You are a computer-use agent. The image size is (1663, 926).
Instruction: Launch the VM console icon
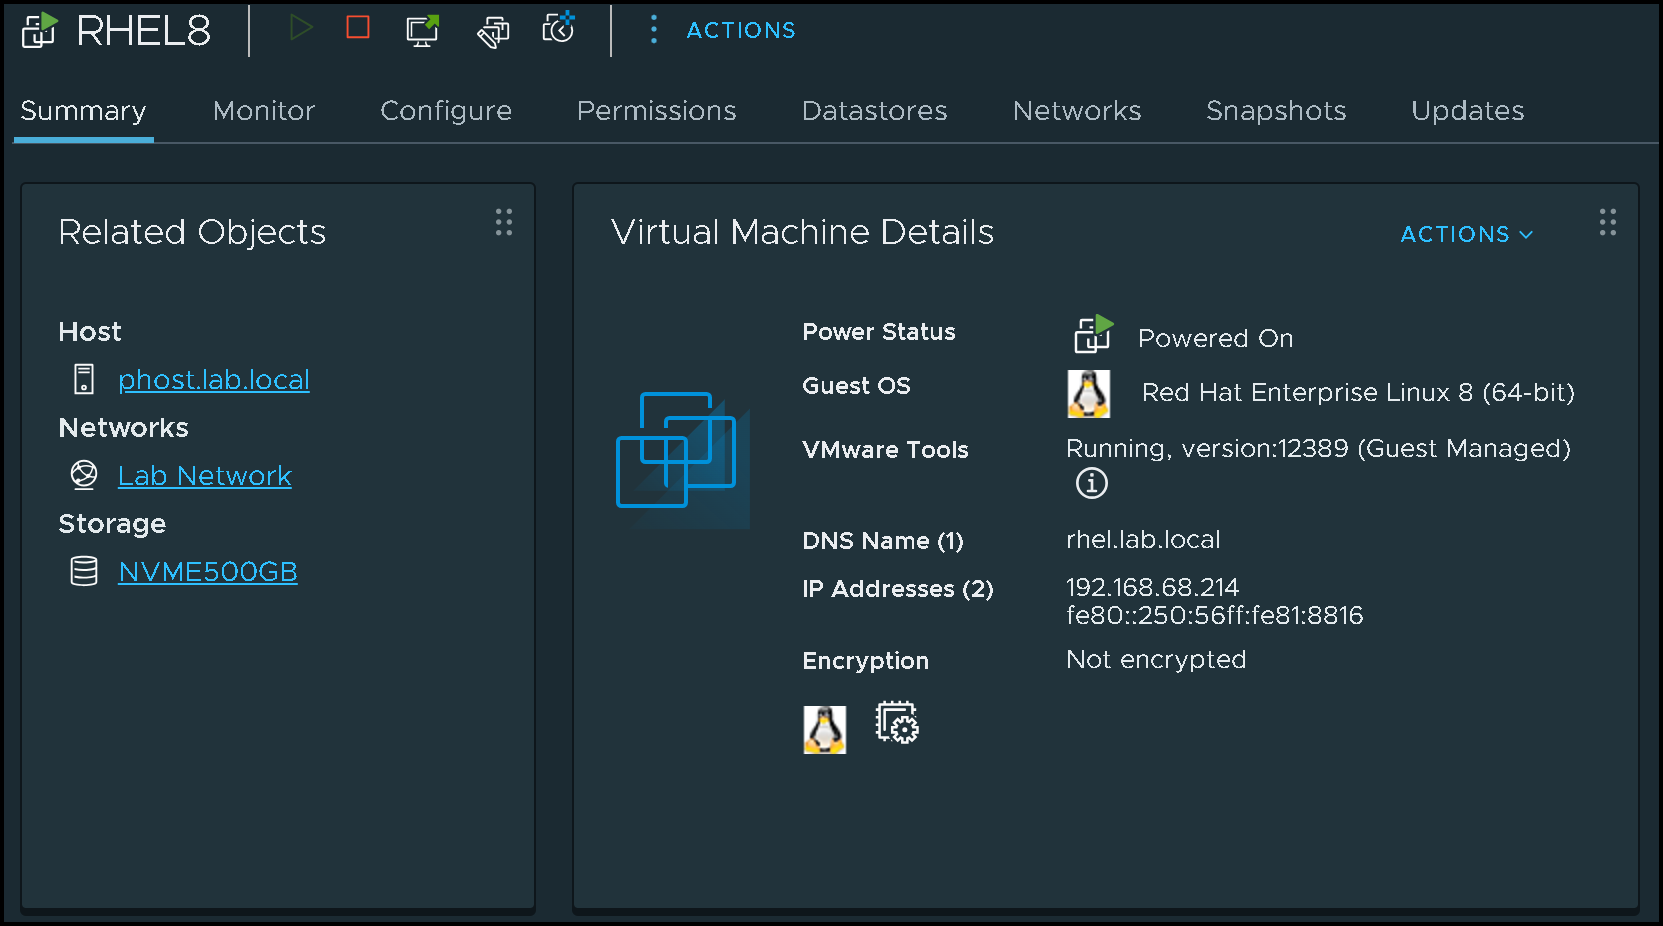coord(423,30)
